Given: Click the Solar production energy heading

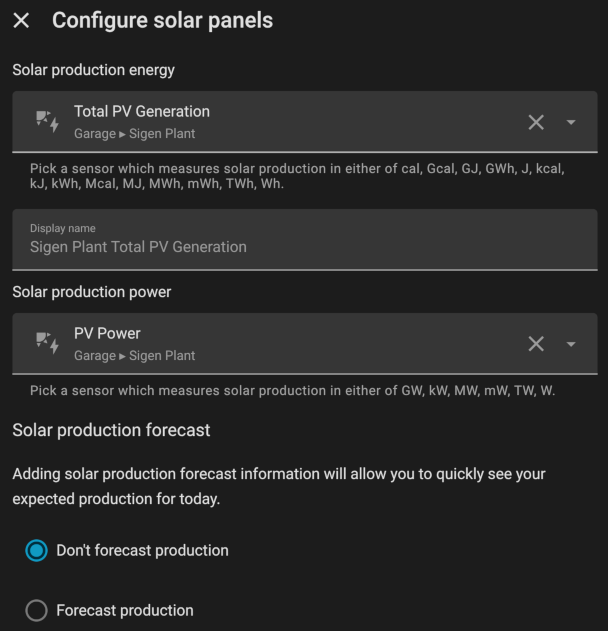Looking at the screenshot, I should pyautogui.click(x=93, y=70).
